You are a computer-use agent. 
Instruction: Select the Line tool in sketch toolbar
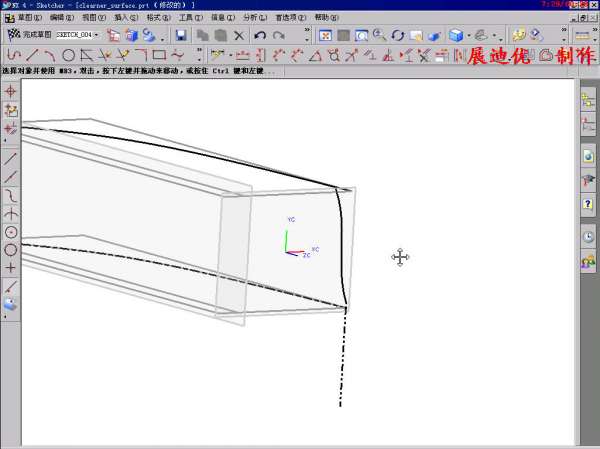(x=32, y=55)
